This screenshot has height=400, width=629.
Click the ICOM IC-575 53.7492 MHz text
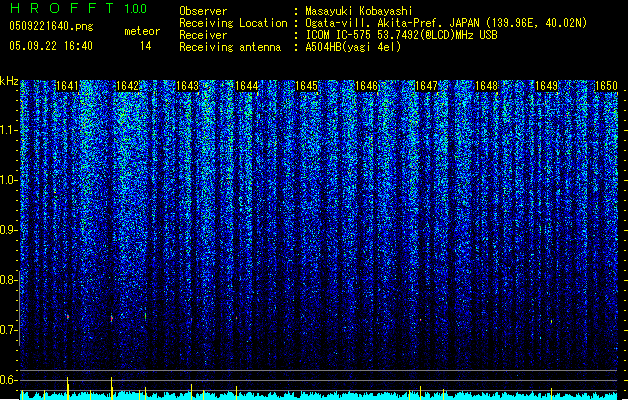(x=402, y=35)
